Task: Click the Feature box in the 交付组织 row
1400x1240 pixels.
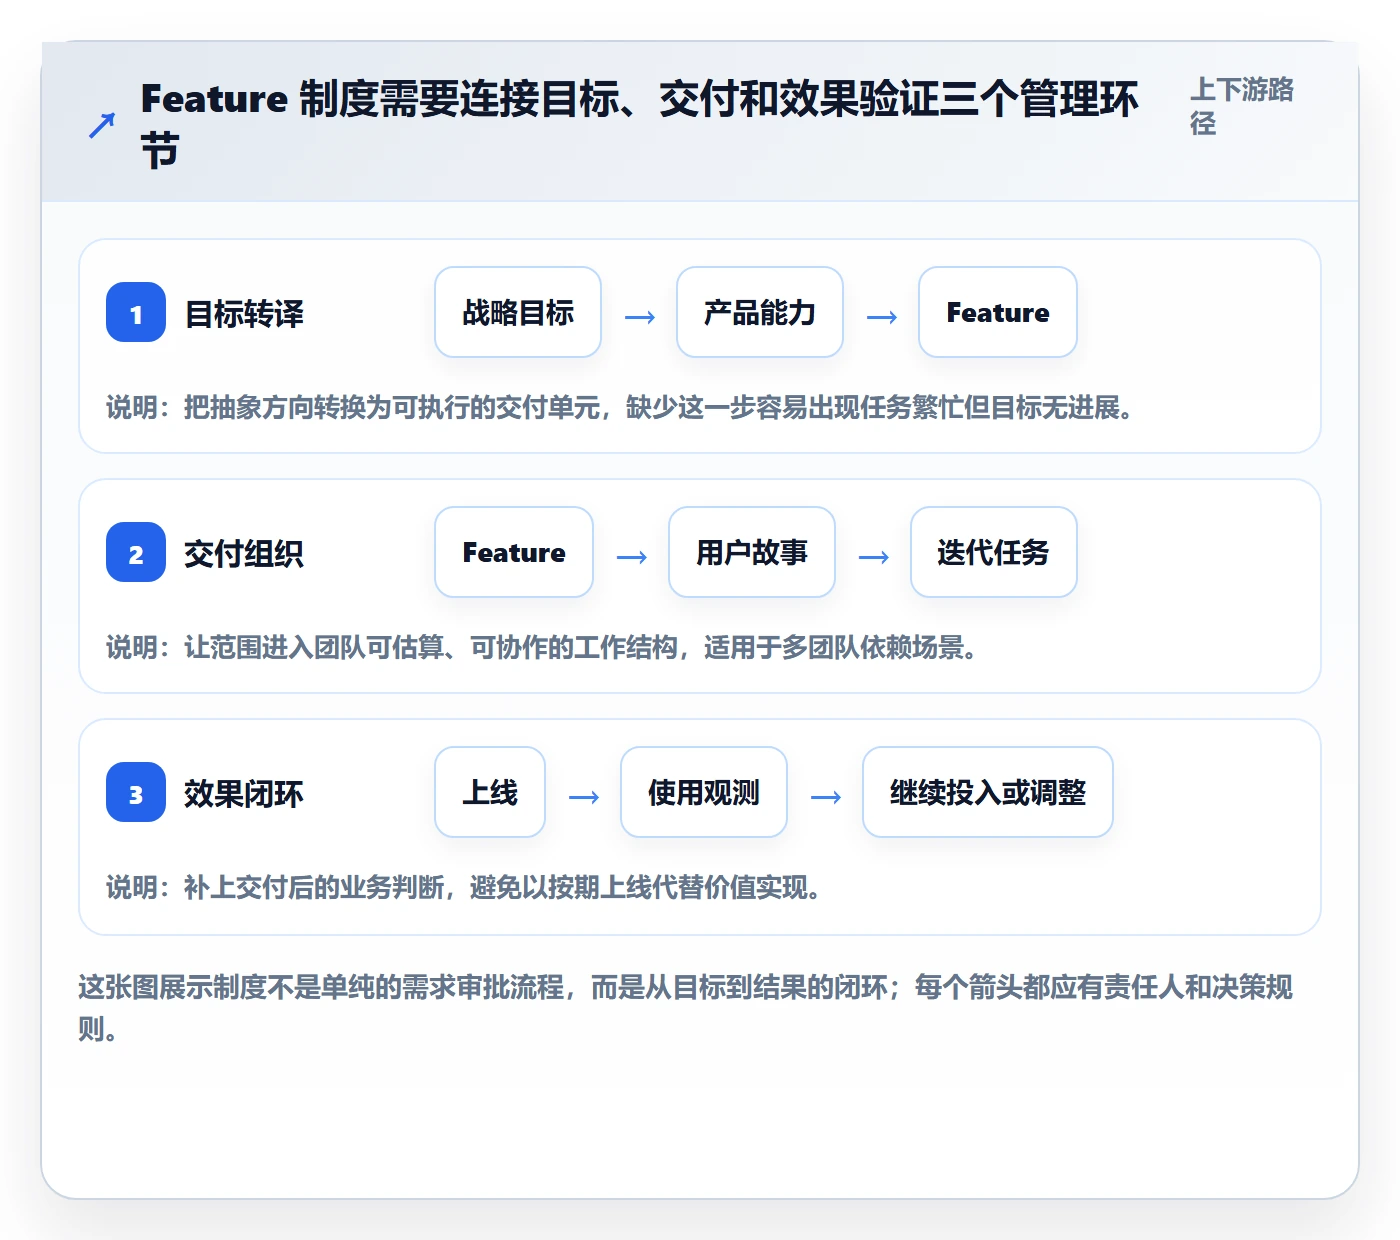Action: coord(514,552)
